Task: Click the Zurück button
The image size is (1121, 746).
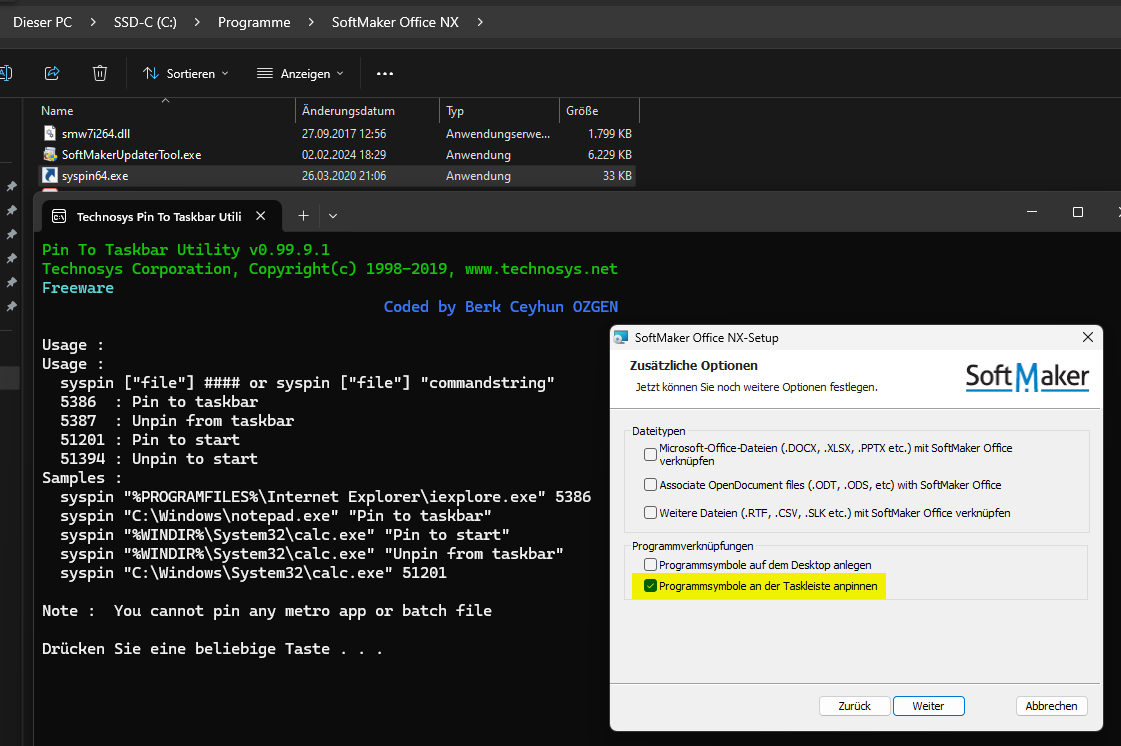Action: 854,706
